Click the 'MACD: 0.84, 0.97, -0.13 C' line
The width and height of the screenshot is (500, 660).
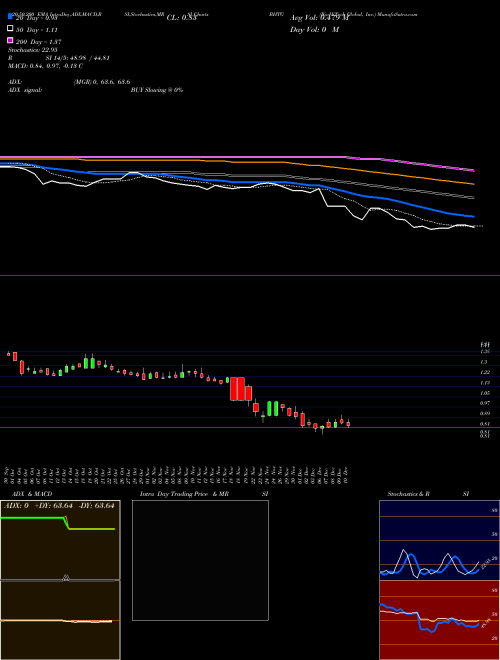point(45,66)
